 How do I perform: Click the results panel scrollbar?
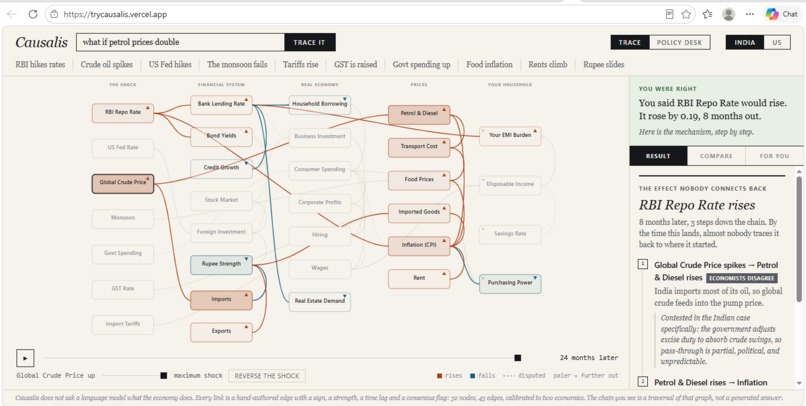(799, 239)
